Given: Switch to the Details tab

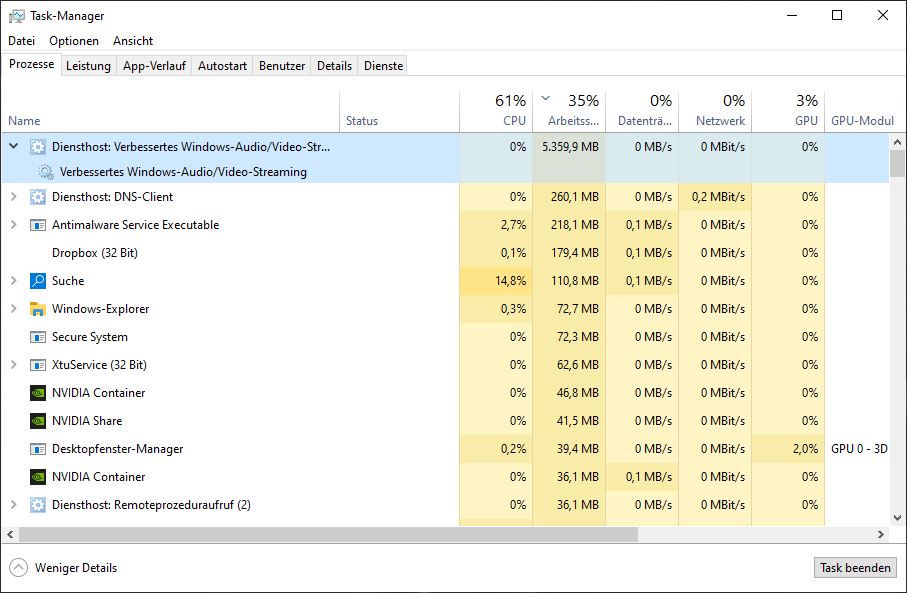Looking at the screenshot, I should 334,66.
